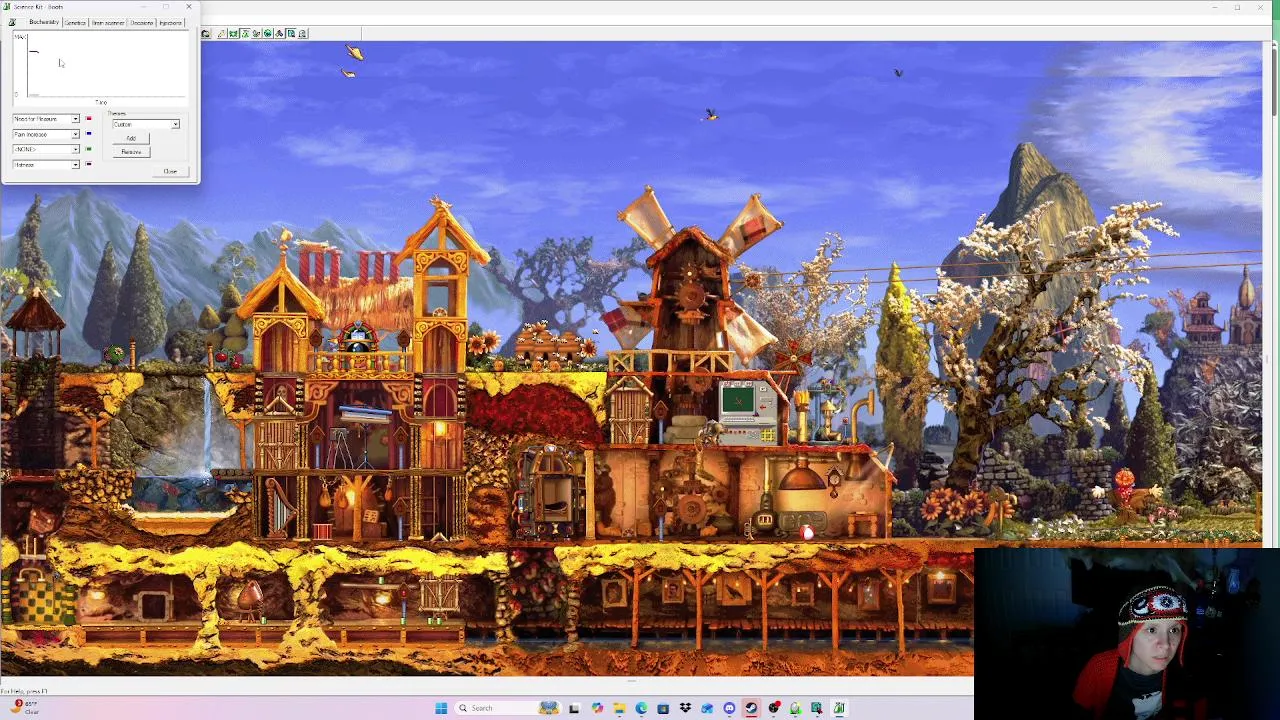Click the green graph colour swatch
This screenshot has width=1280, height=720.
click(x=88, y=149)
